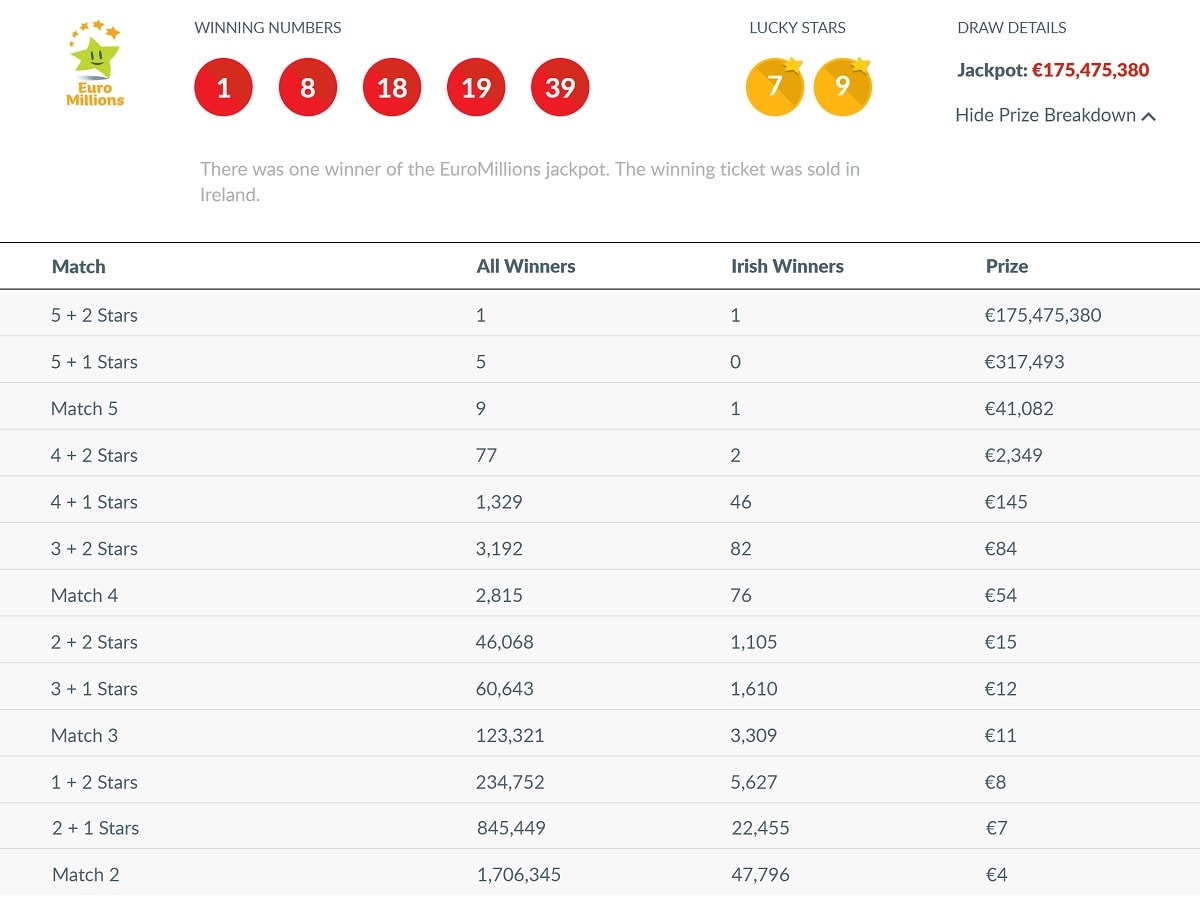1200x899 pixels.
Task: Click the '3 + 2 Stars' row label
Action: (94, 548)
